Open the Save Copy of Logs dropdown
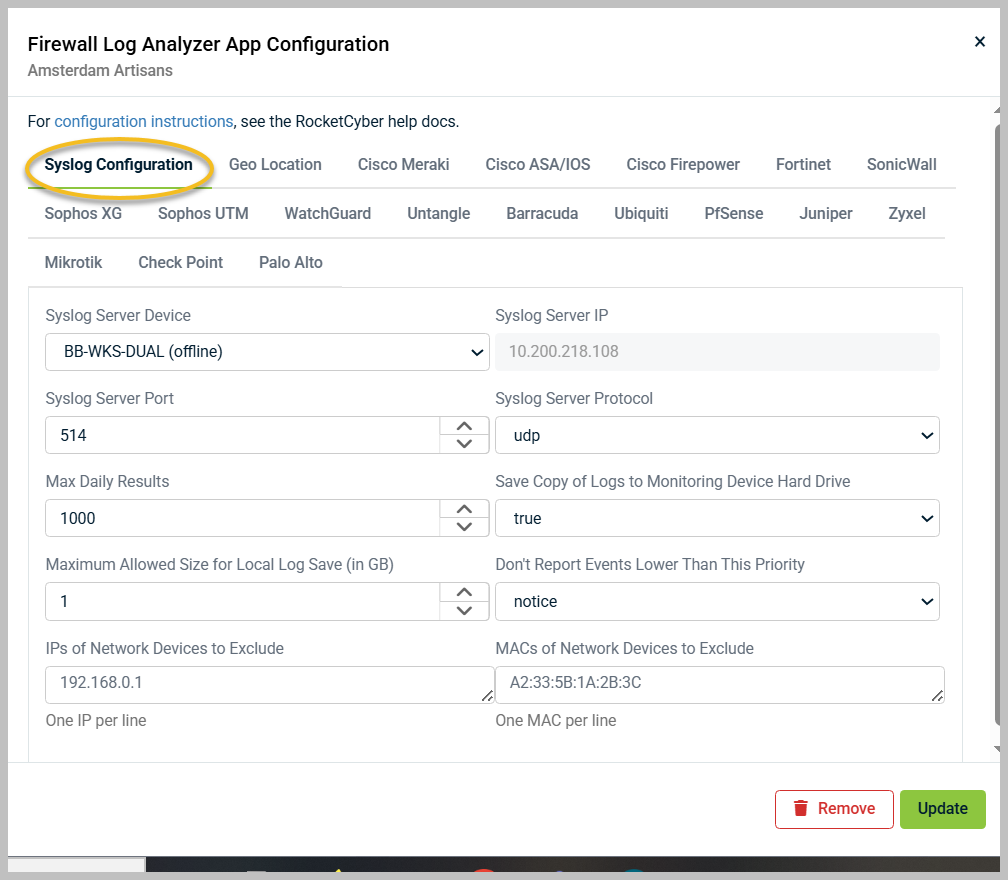The image size is (1008, 880). (718, 518)
